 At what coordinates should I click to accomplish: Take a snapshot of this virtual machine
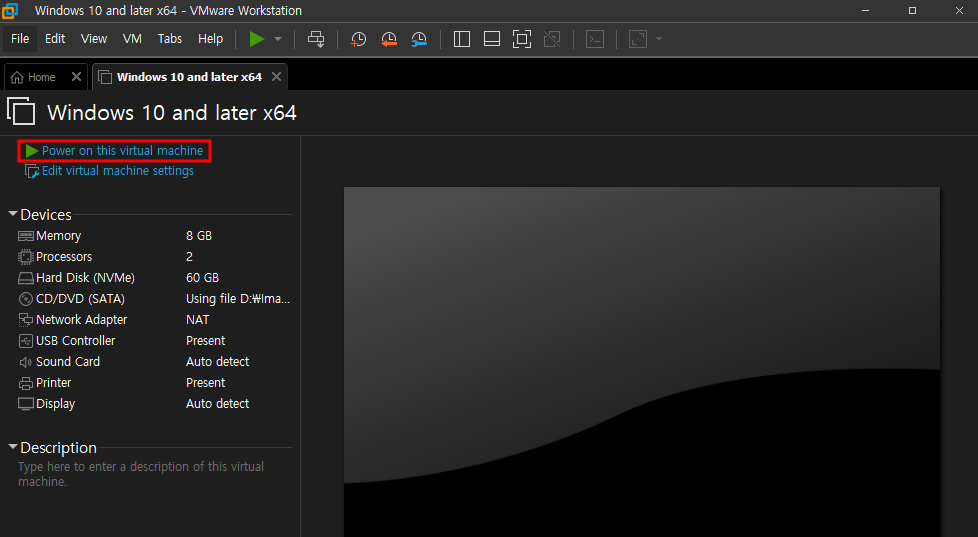(359, 39)
